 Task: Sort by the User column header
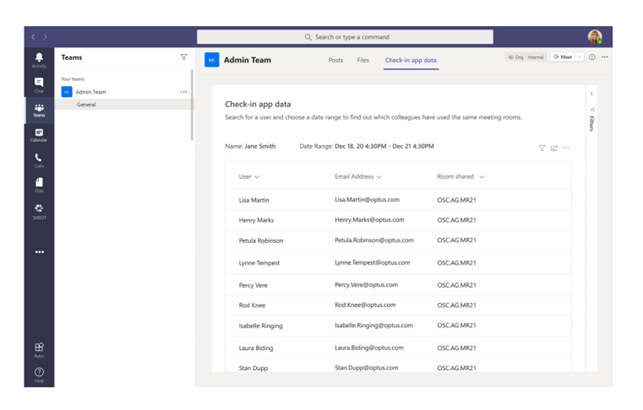[x=249, y=177]
